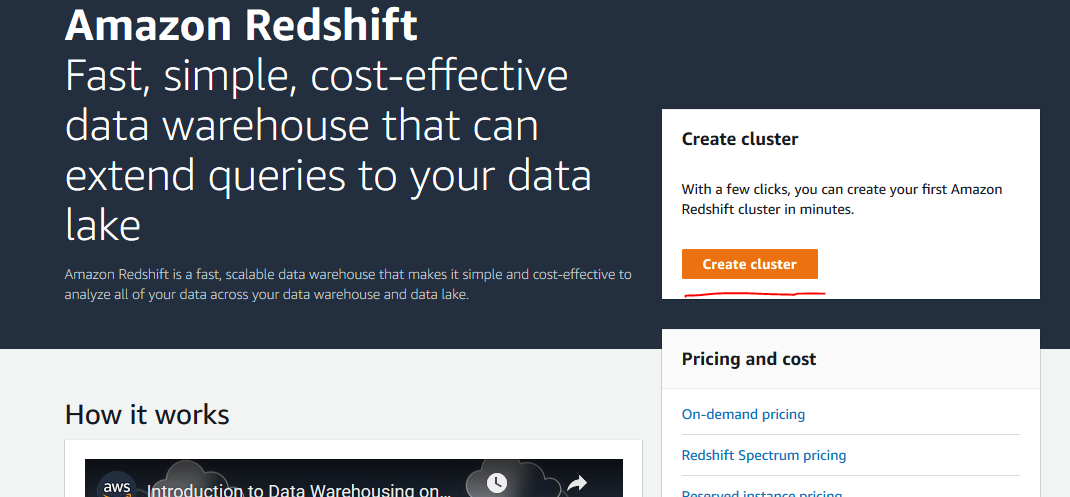This screenshot has width=1070, height=497.
Task: Click the orange Create cluster button
Action: tap(749, 264)
